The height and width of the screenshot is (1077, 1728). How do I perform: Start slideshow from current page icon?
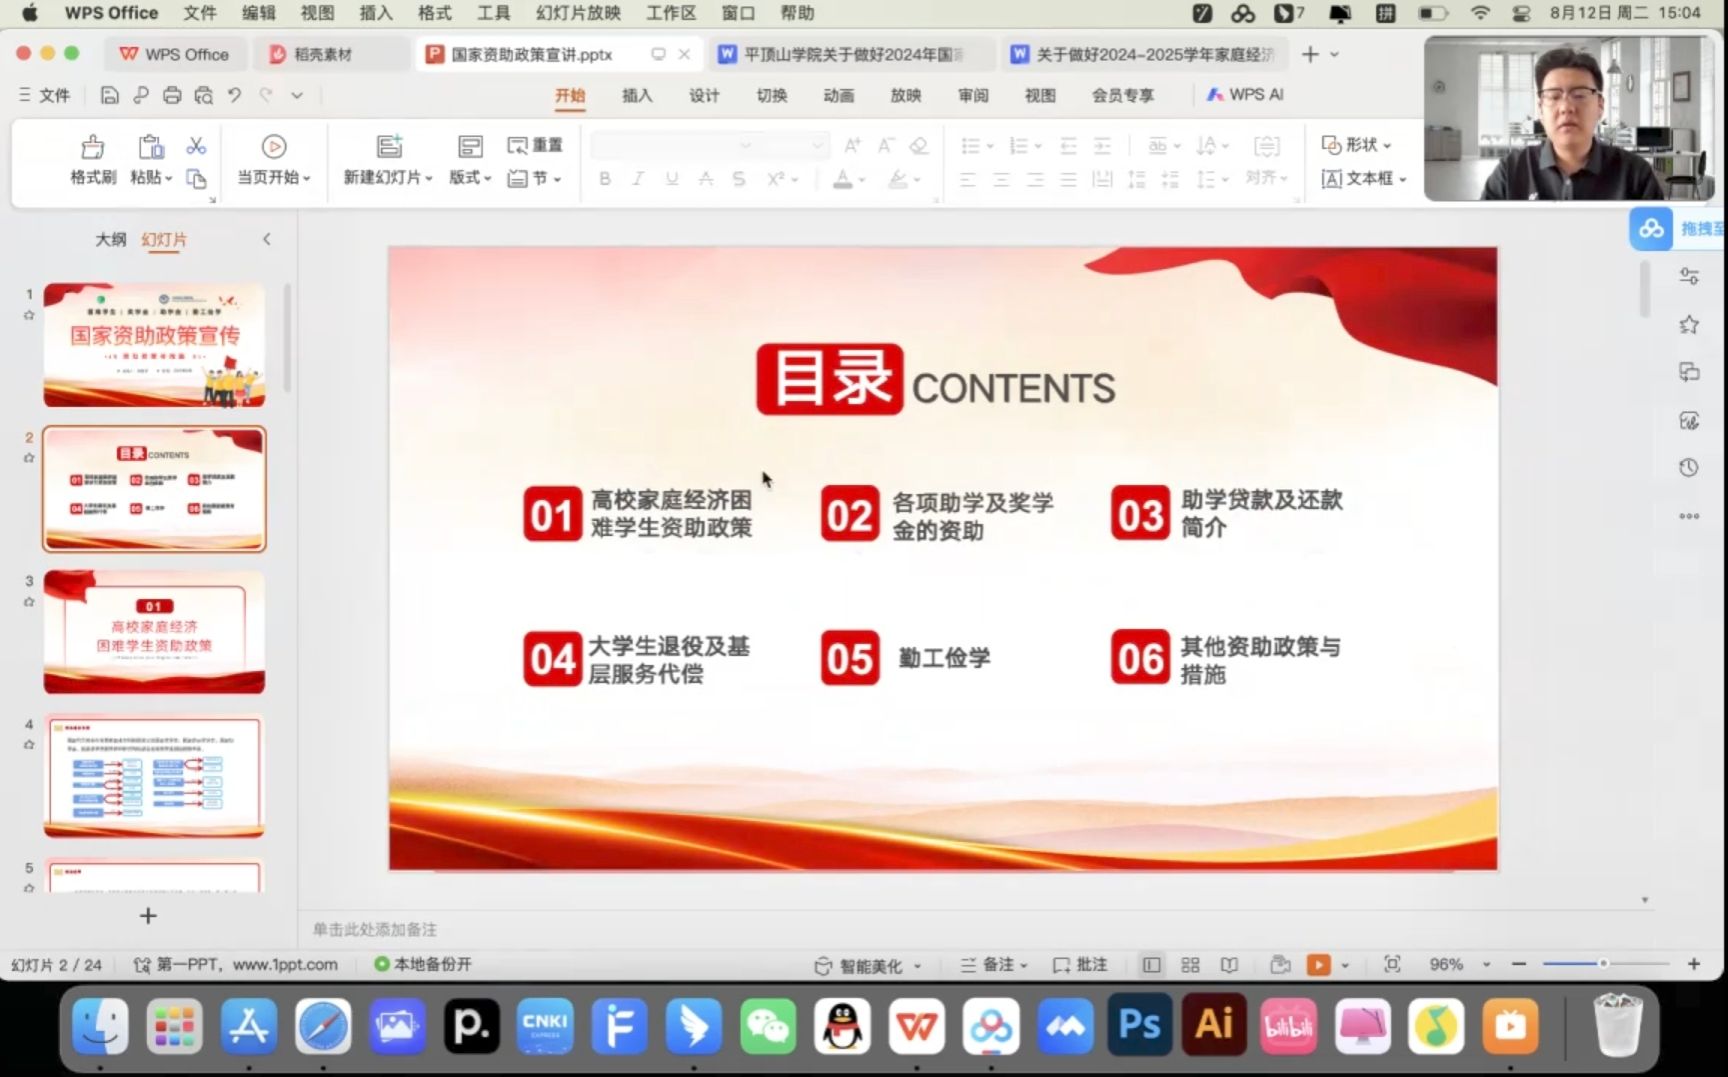273,147
